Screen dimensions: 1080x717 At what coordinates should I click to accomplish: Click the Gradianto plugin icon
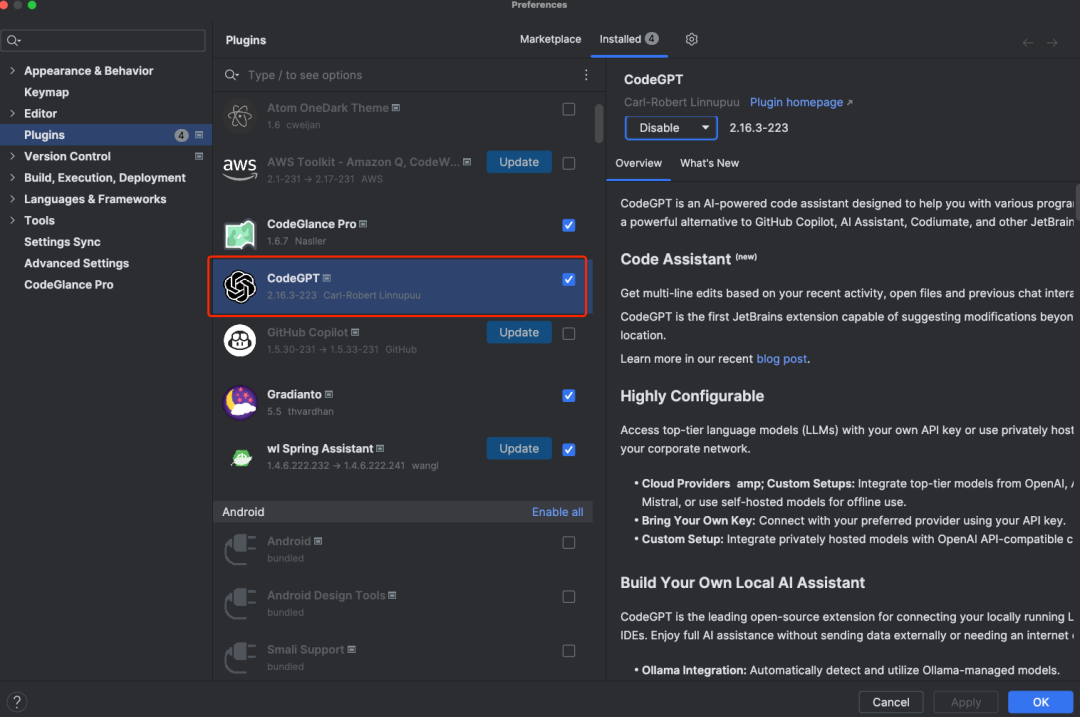(240, 402)
